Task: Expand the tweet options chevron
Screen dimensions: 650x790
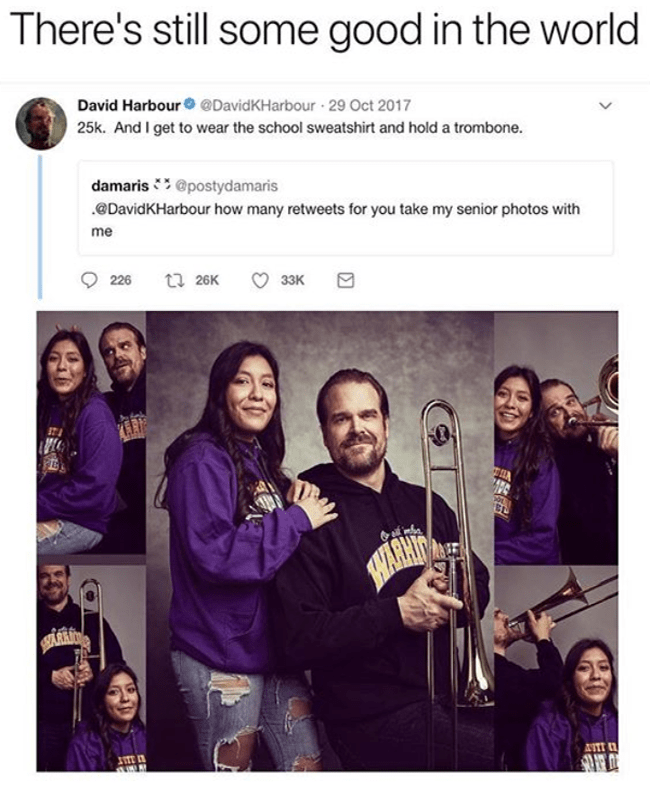Action: pyautogui.click(x=603, y=106)
